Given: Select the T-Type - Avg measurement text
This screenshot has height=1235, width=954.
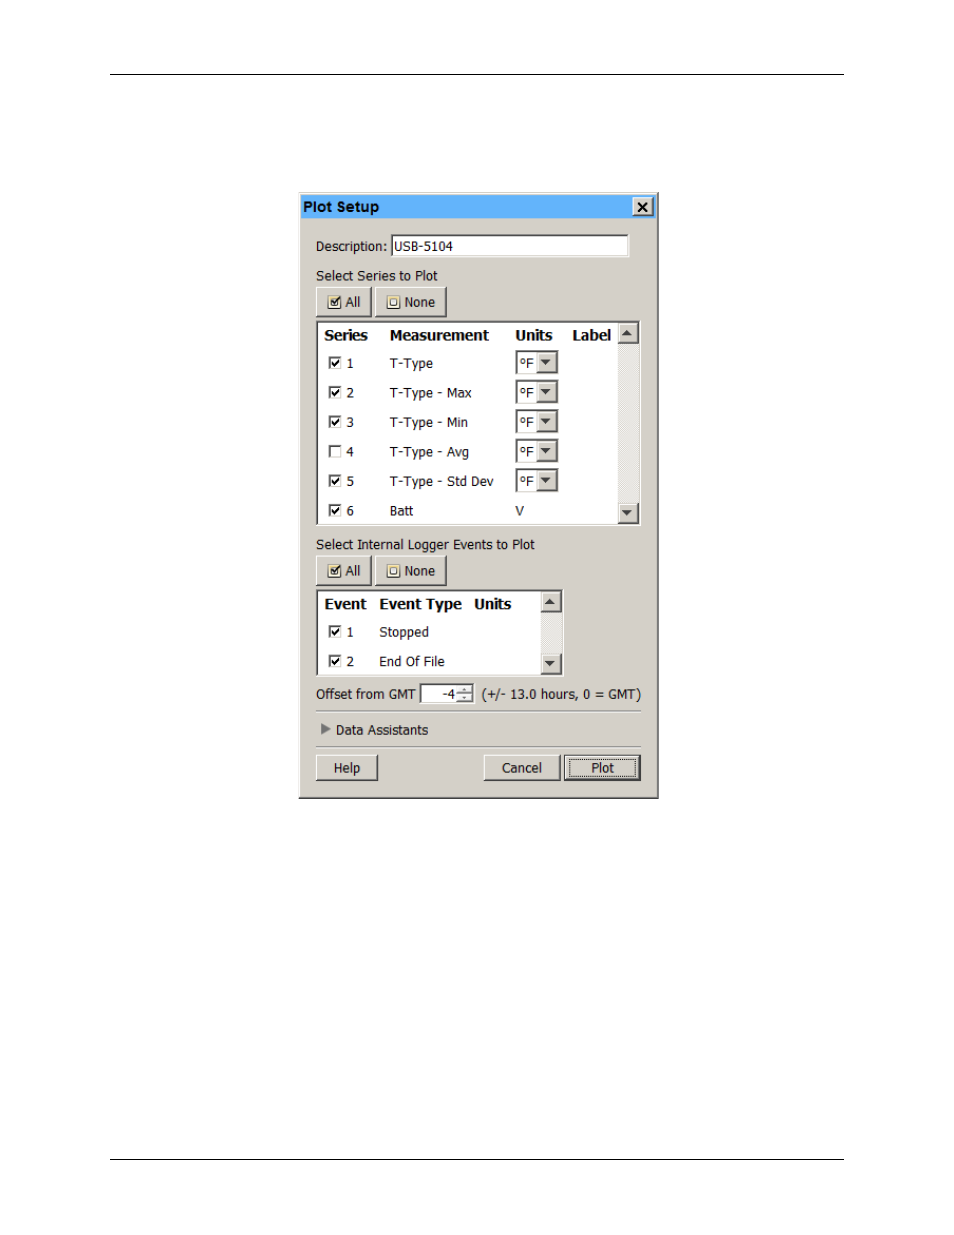Looking at the screenshot, I should [x=429, y=452].
